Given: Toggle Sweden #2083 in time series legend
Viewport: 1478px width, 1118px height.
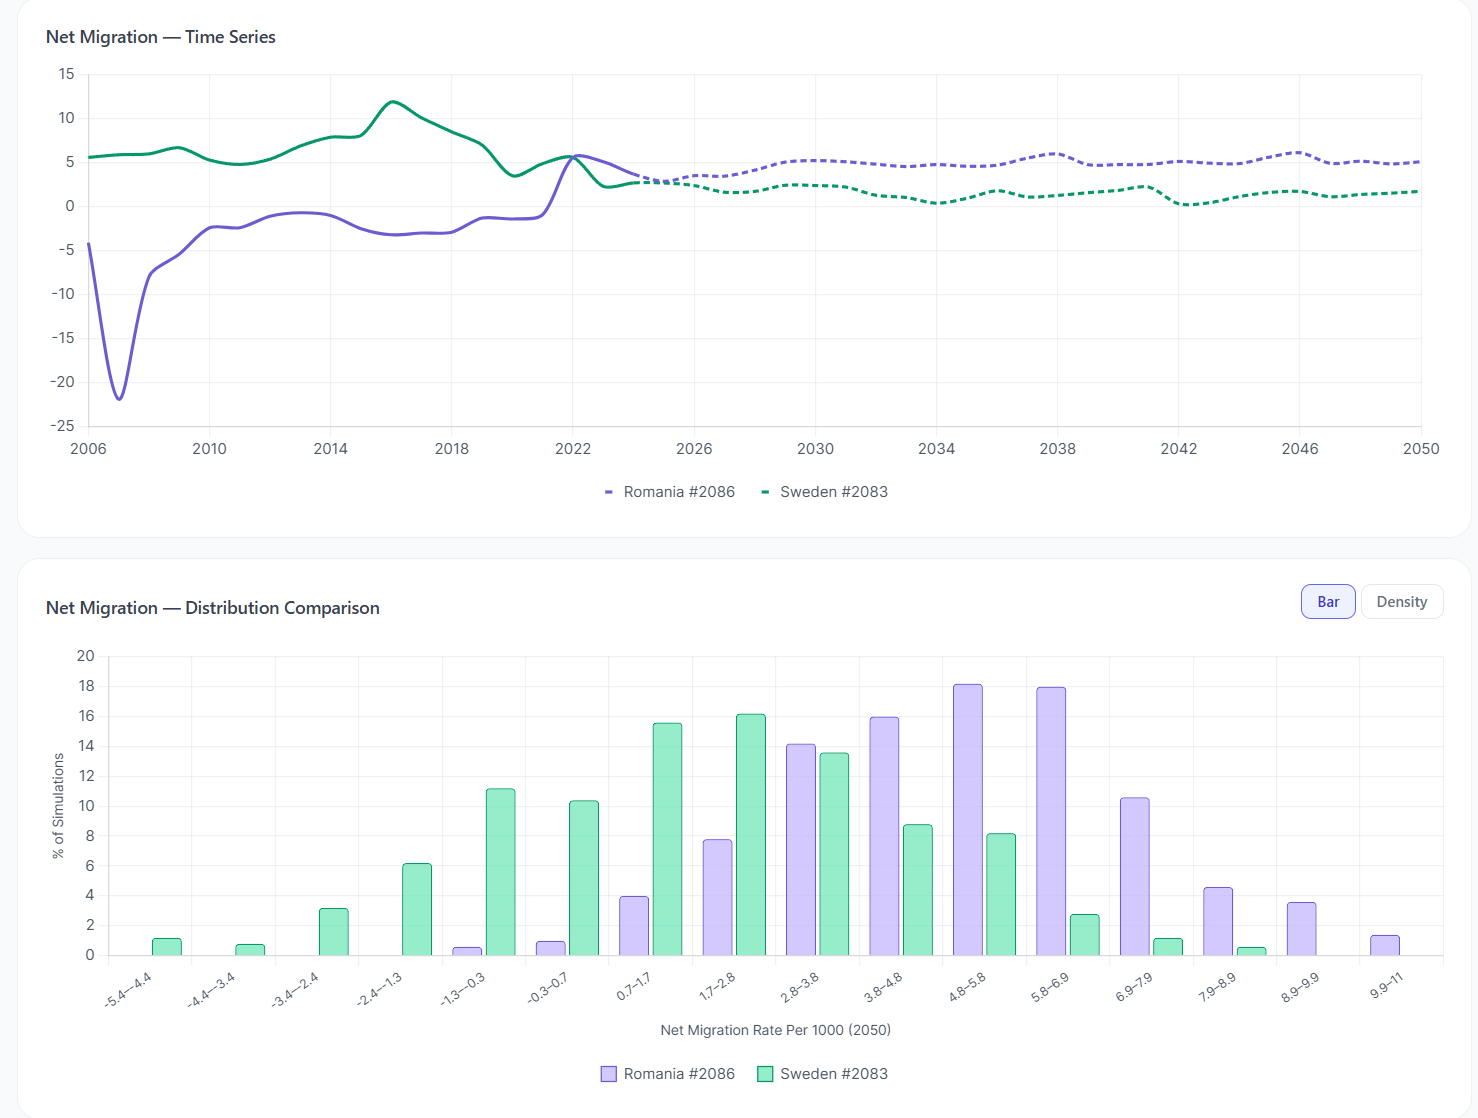Looking at the screenshot, I should [825, 492].
